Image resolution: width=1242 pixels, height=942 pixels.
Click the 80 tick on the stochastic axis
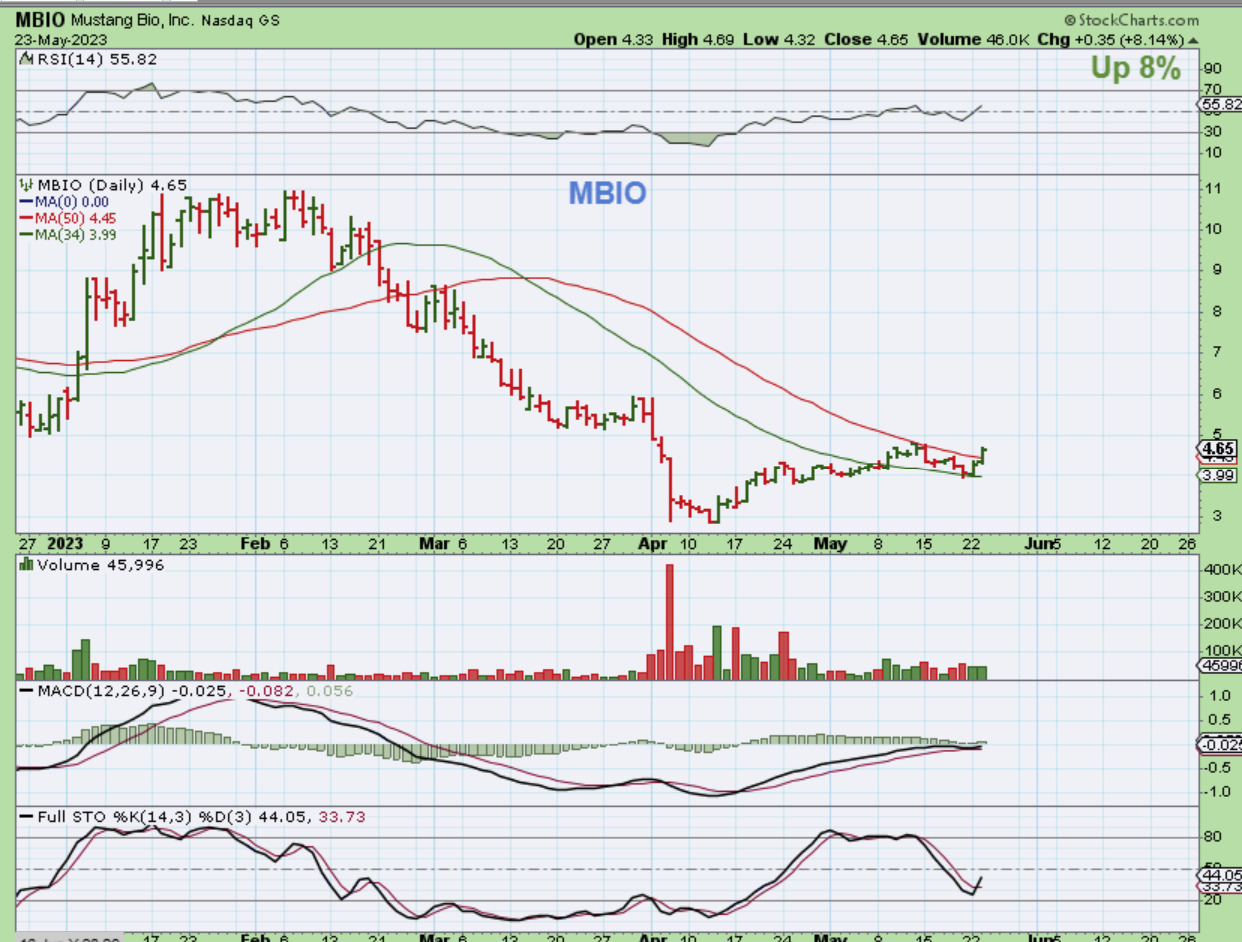(1214, 836)
